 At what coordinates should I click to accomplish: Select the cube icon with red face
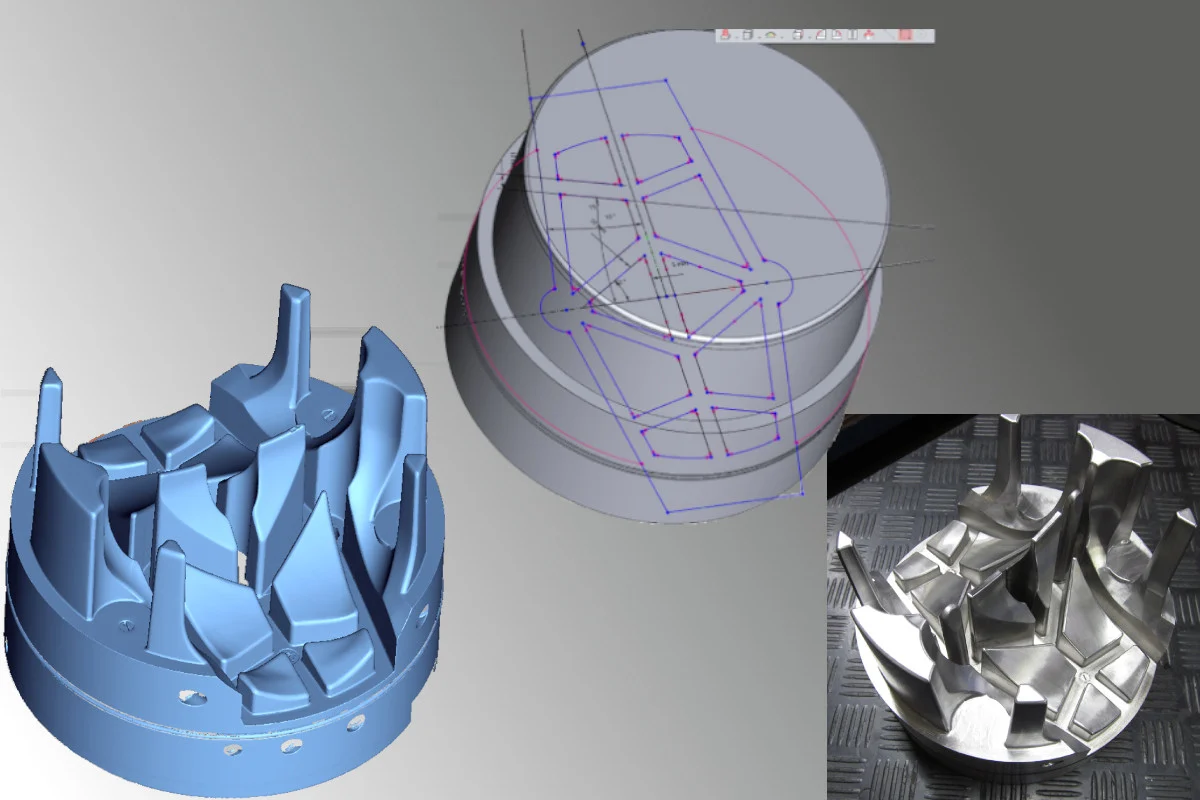(x=797, y=35)
